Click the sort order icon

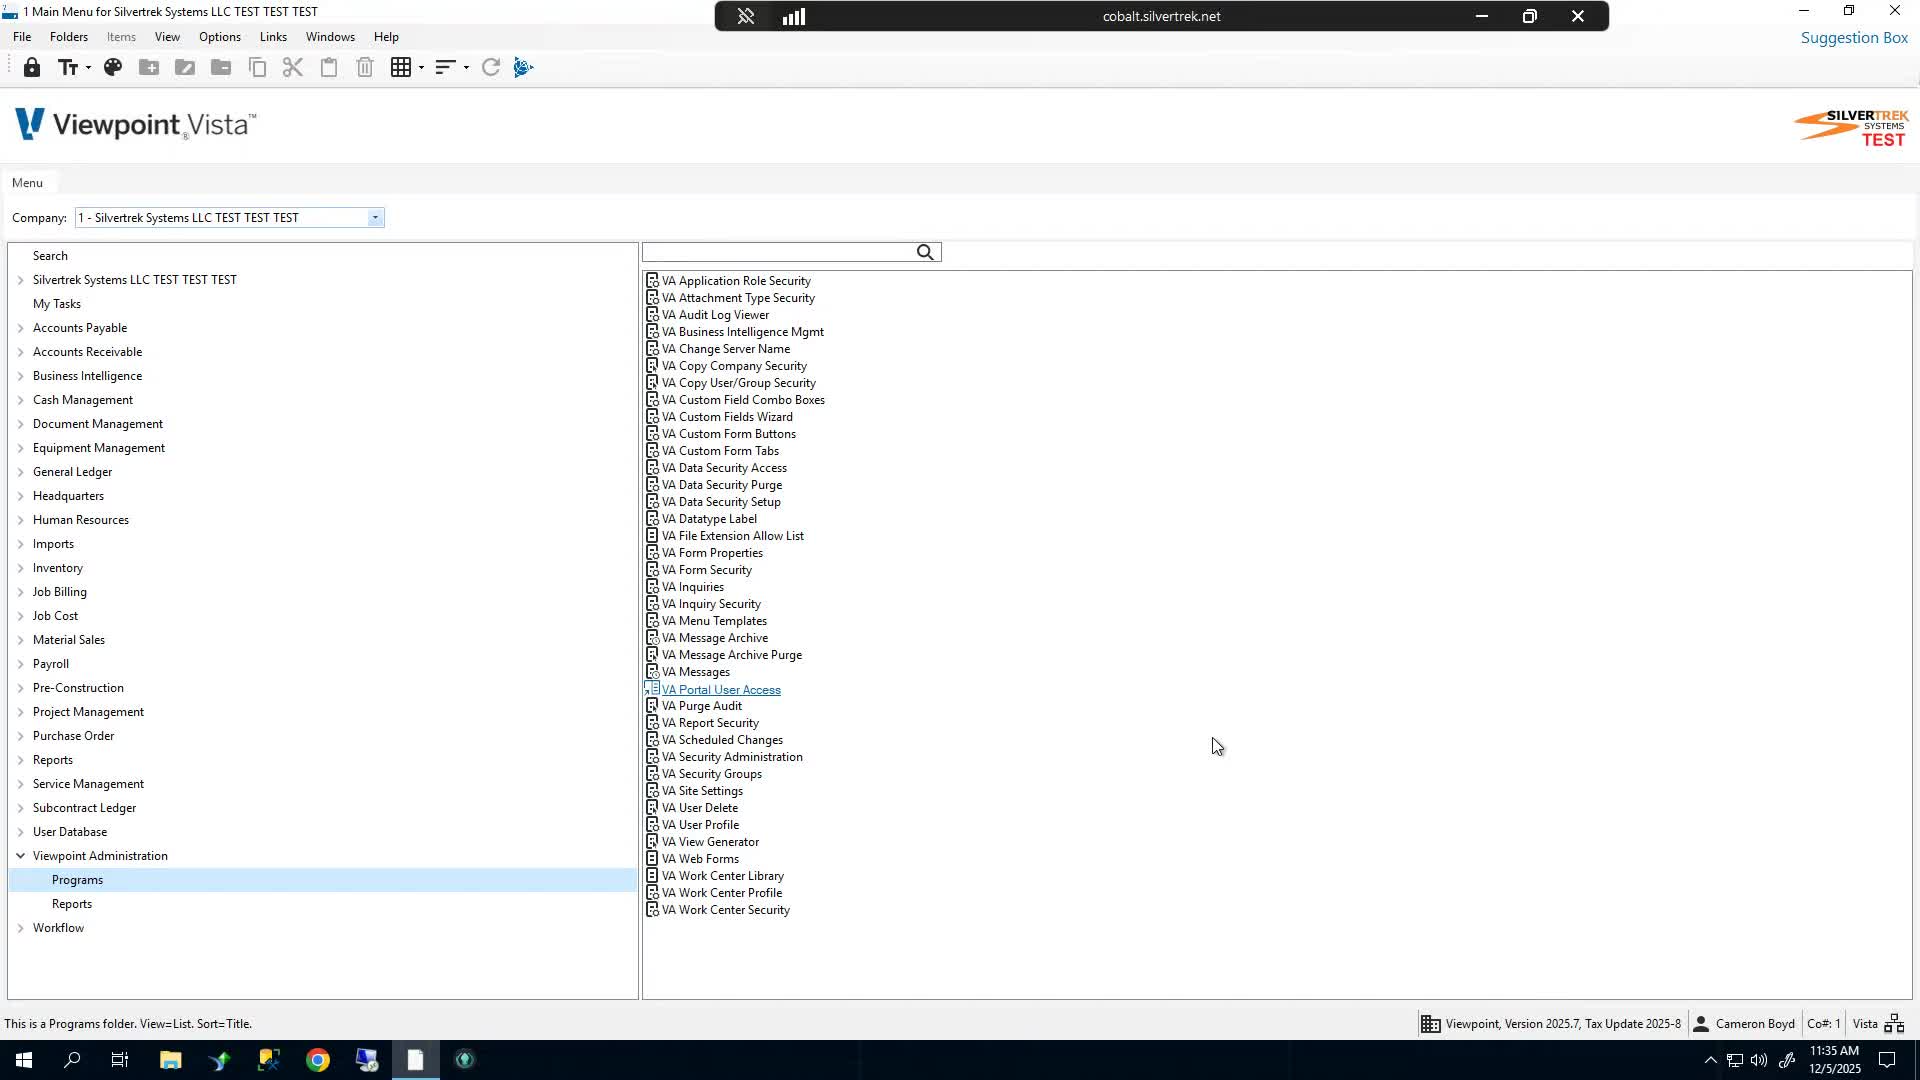tap(446, 68)
